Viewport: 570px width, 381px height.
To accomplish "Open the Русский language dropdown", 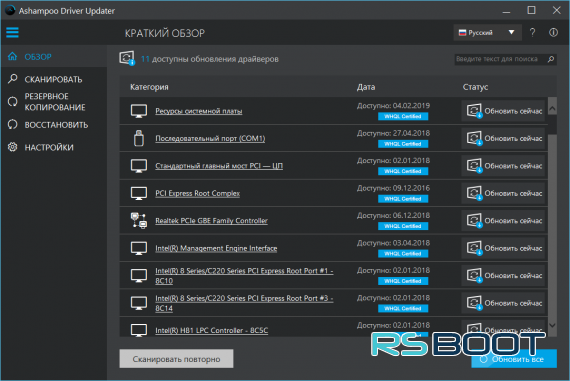I will pyautogui.click(x=487, y=33).
